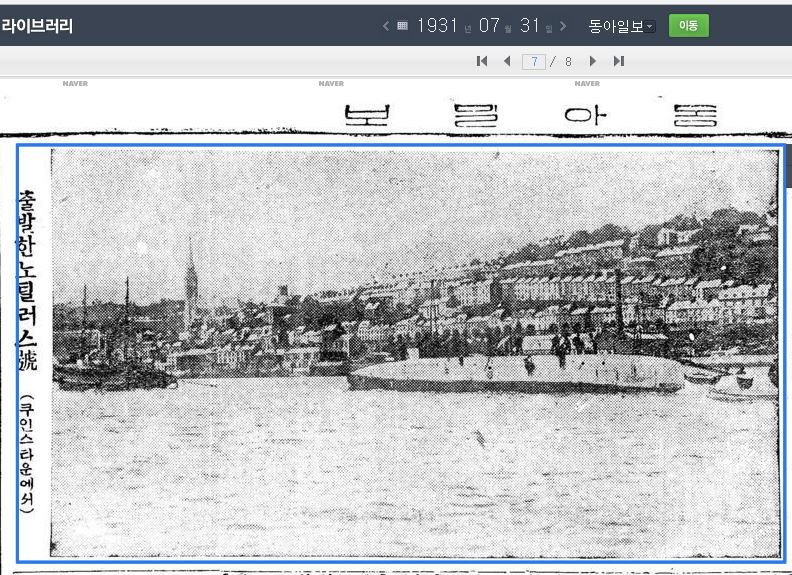This screenshot has width=792, height=575.
Task: Expand the 동아일보 newspaper dropdown arrow
Action: [x=650, y=27]
